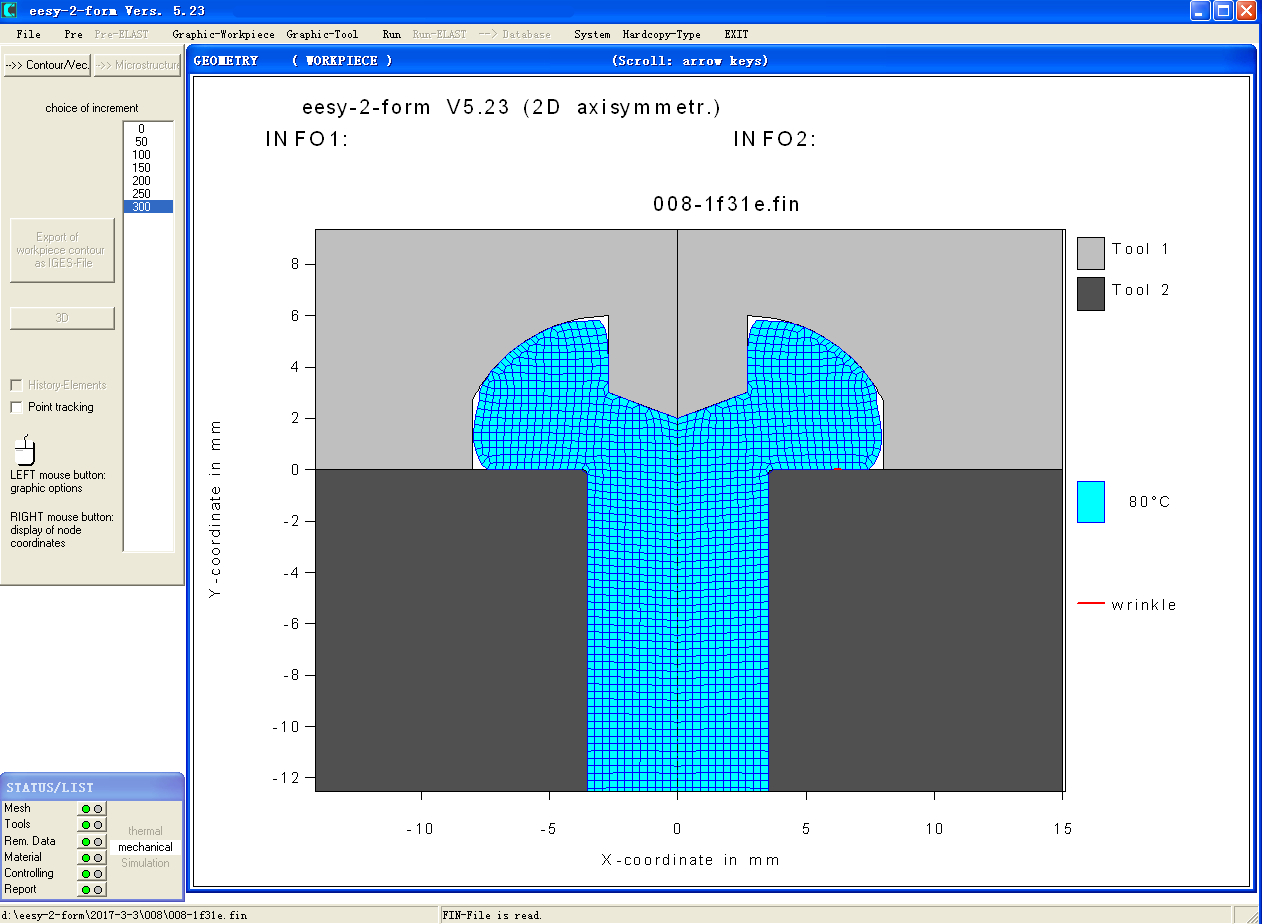1262x924 pixels.
Task: Select increment 150 in the list
Action: click(141, 168)
